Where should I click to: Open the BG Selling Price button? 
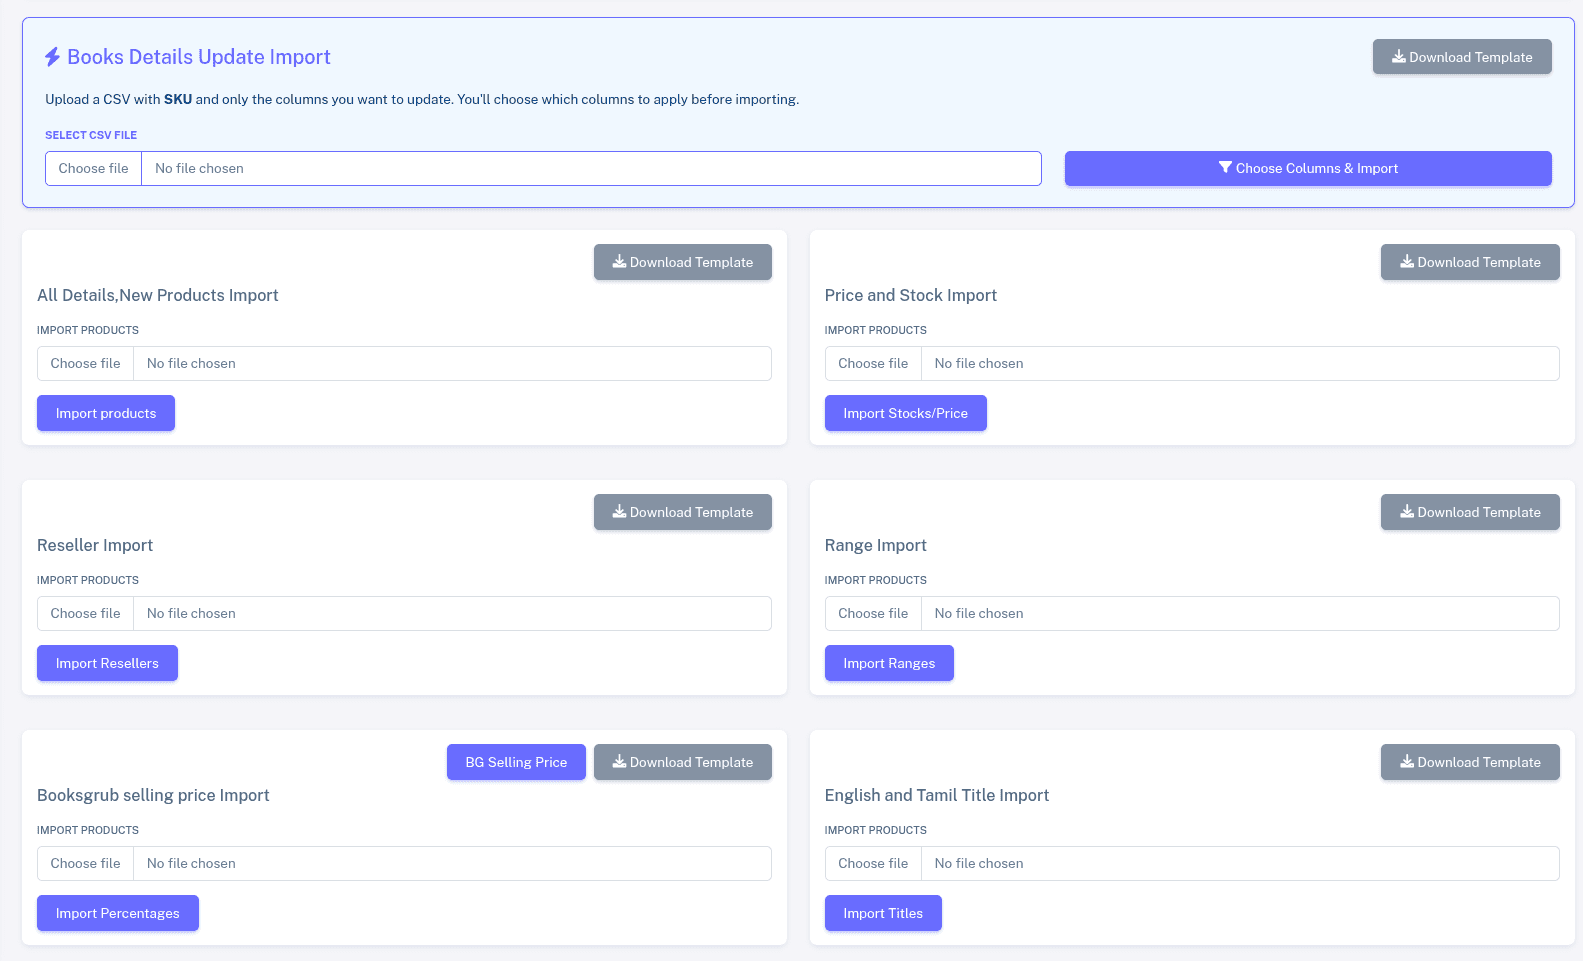516,762
